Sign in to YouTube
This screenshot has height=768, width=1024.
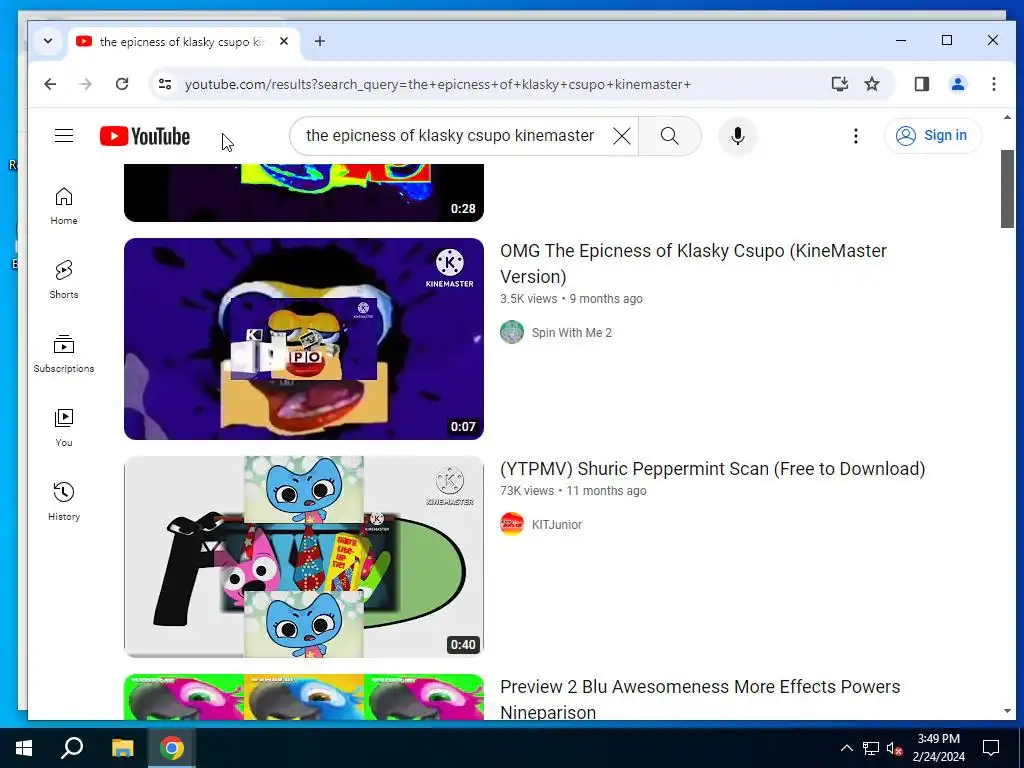click(933, 136)
